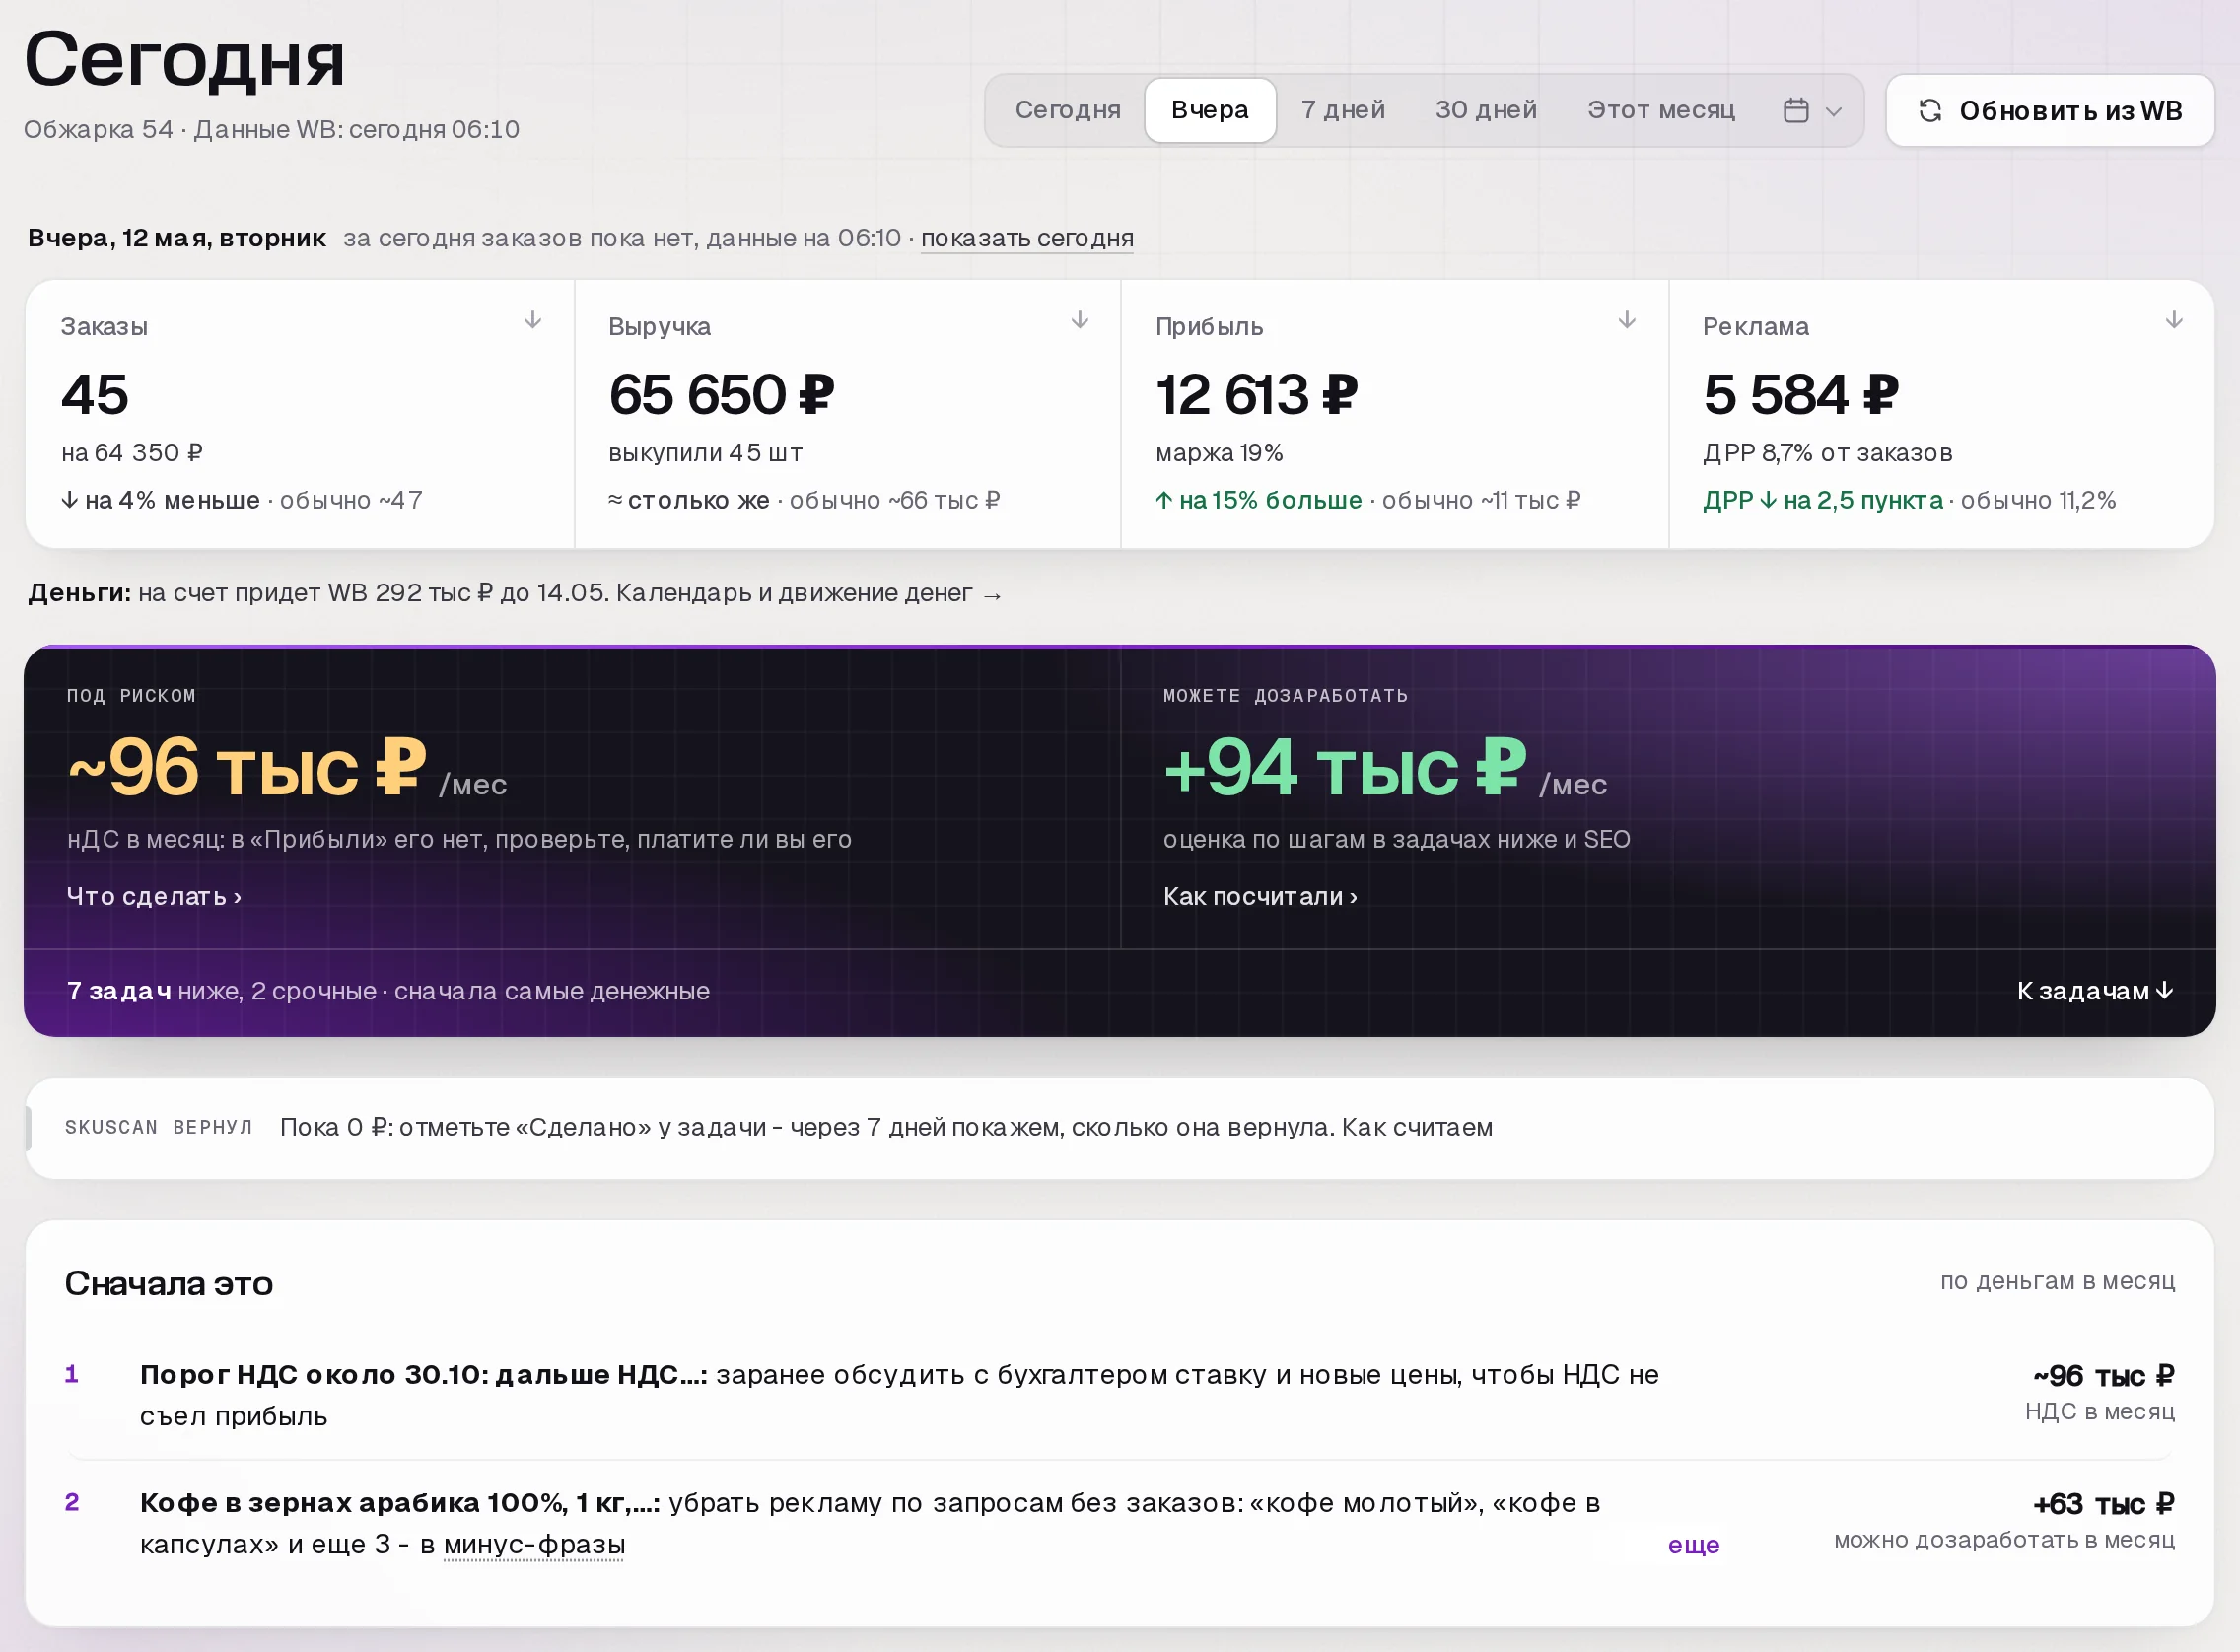Open the Как считаем link
This screenshot has height=1652, width=2240.
pos(1417,1127)
